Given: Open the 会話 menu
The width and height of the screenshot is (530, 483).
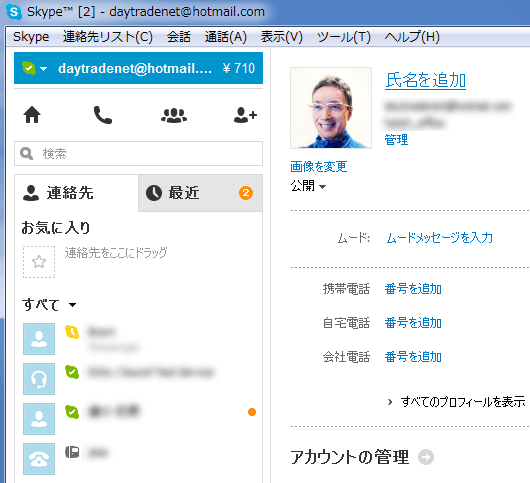Looking at the screenshot, I should (x=179, y=37).
